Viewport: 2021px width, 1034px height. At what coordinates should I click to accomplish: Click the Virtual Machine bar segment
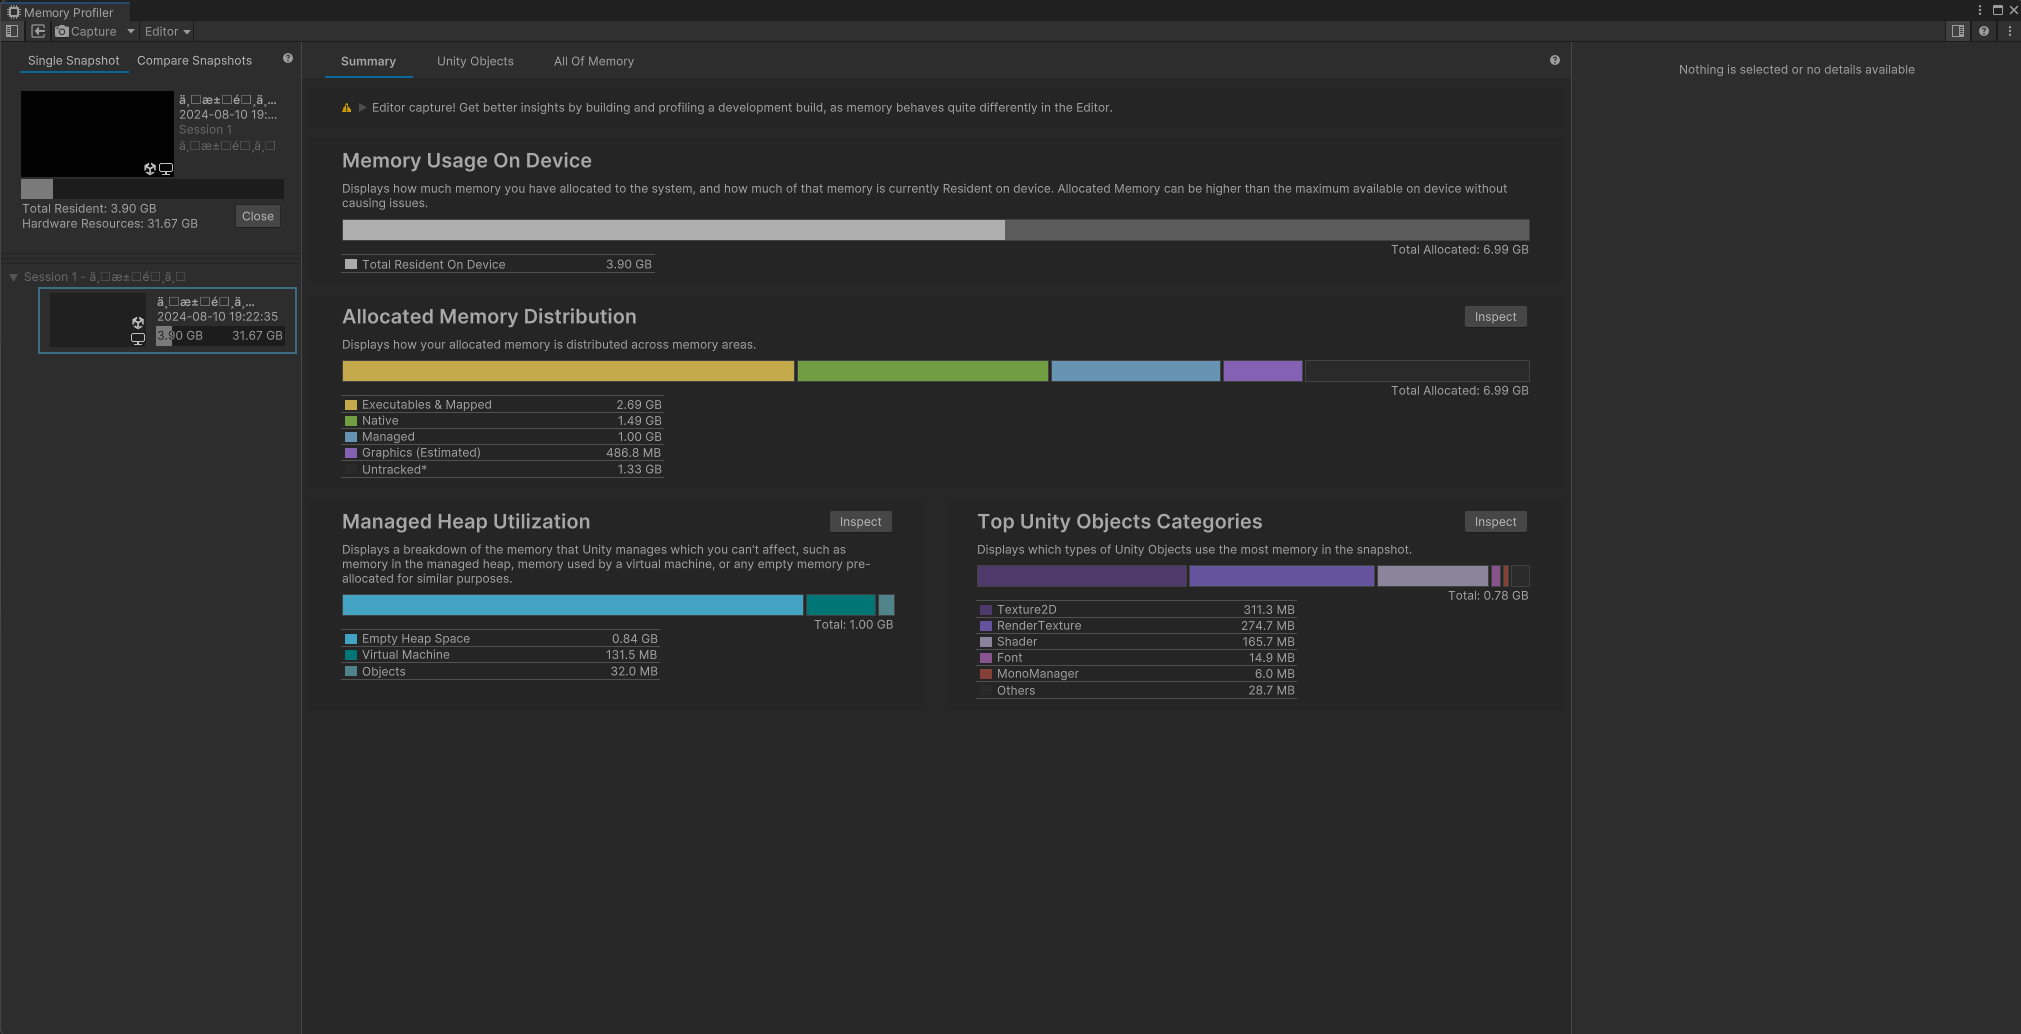pos(840,605)
